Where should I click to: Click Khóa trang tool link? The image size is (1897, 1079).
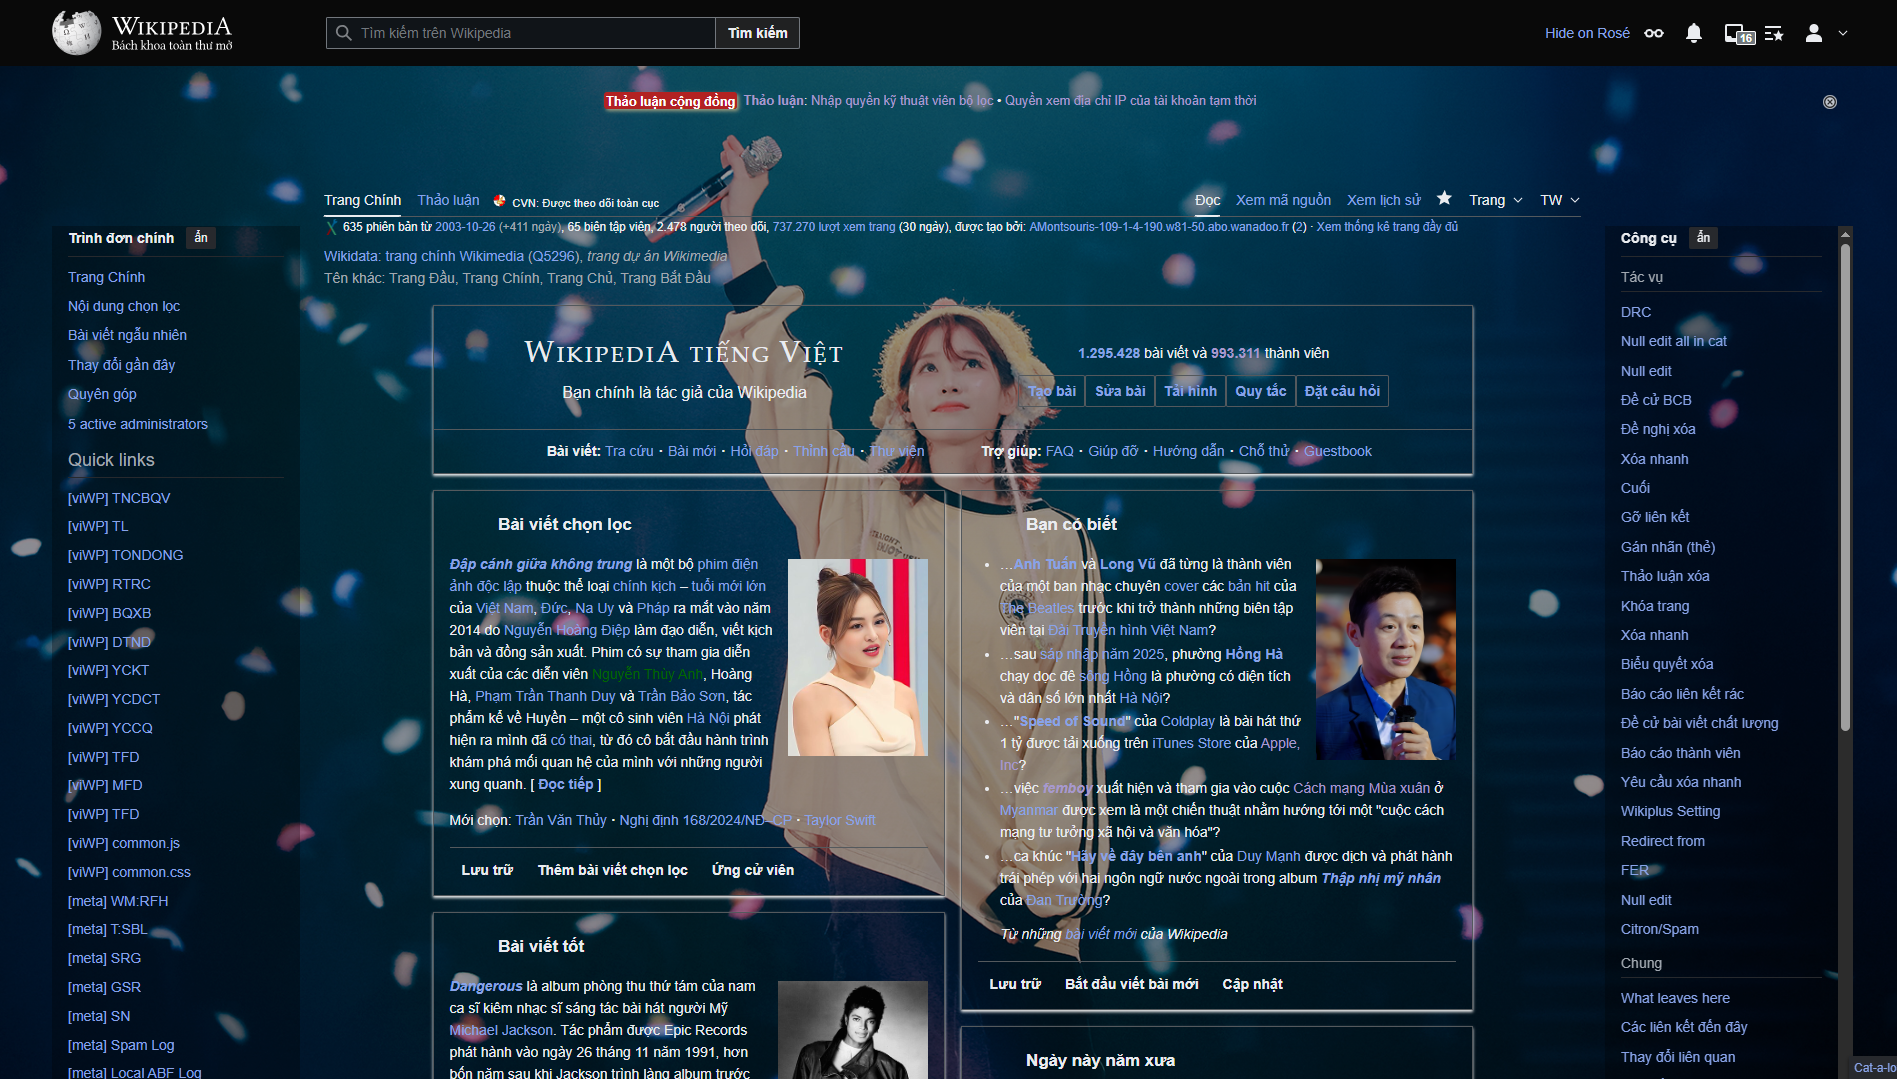[1655, 606]
